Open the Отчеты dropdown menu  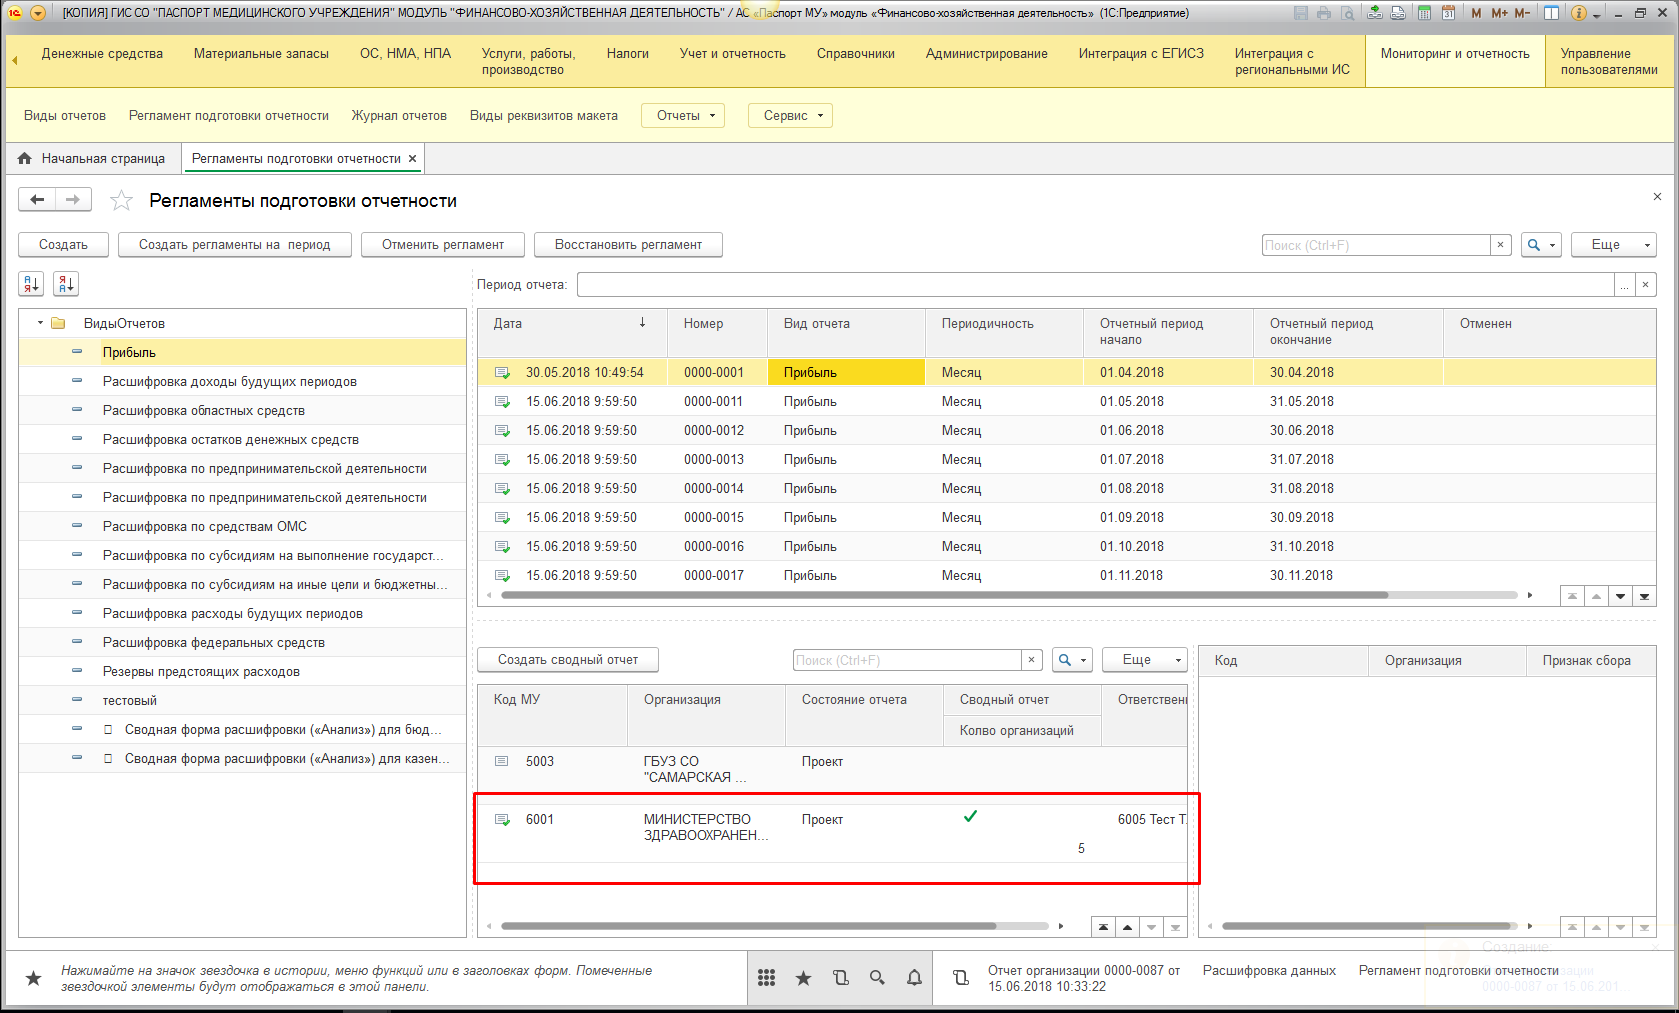(x=684, y=116)
